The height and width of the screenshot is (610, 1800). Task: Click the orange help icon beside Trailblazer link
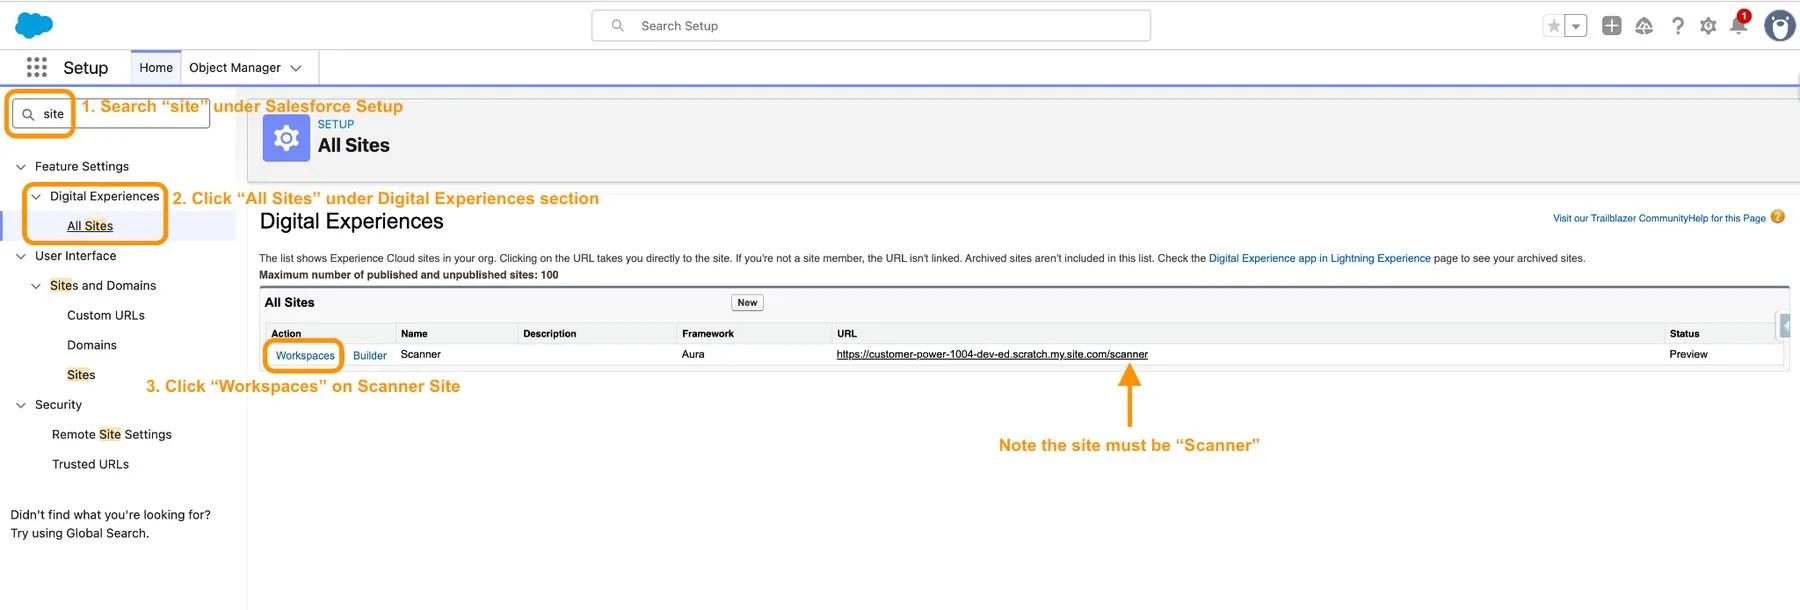(x=1778, y=217)
